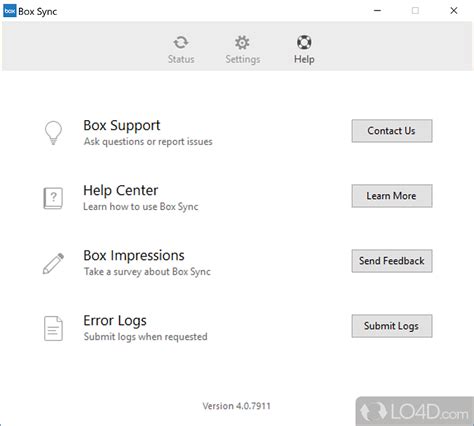Click the Box Impressions pencil icon

click(x=53, y=263)
